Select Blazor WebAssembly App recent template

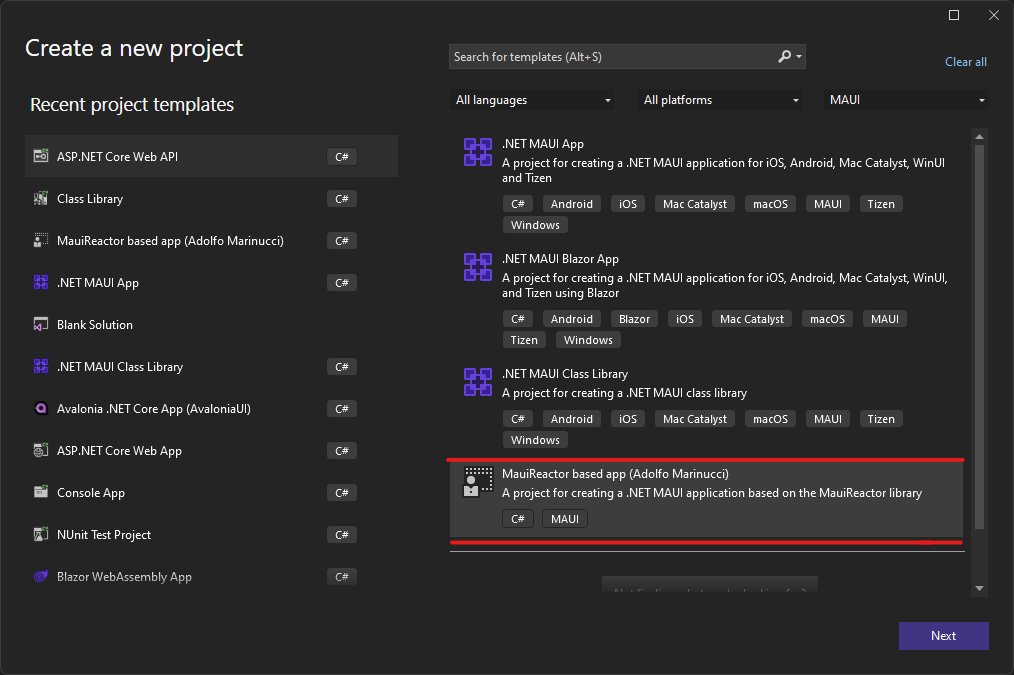click(124, 577)
